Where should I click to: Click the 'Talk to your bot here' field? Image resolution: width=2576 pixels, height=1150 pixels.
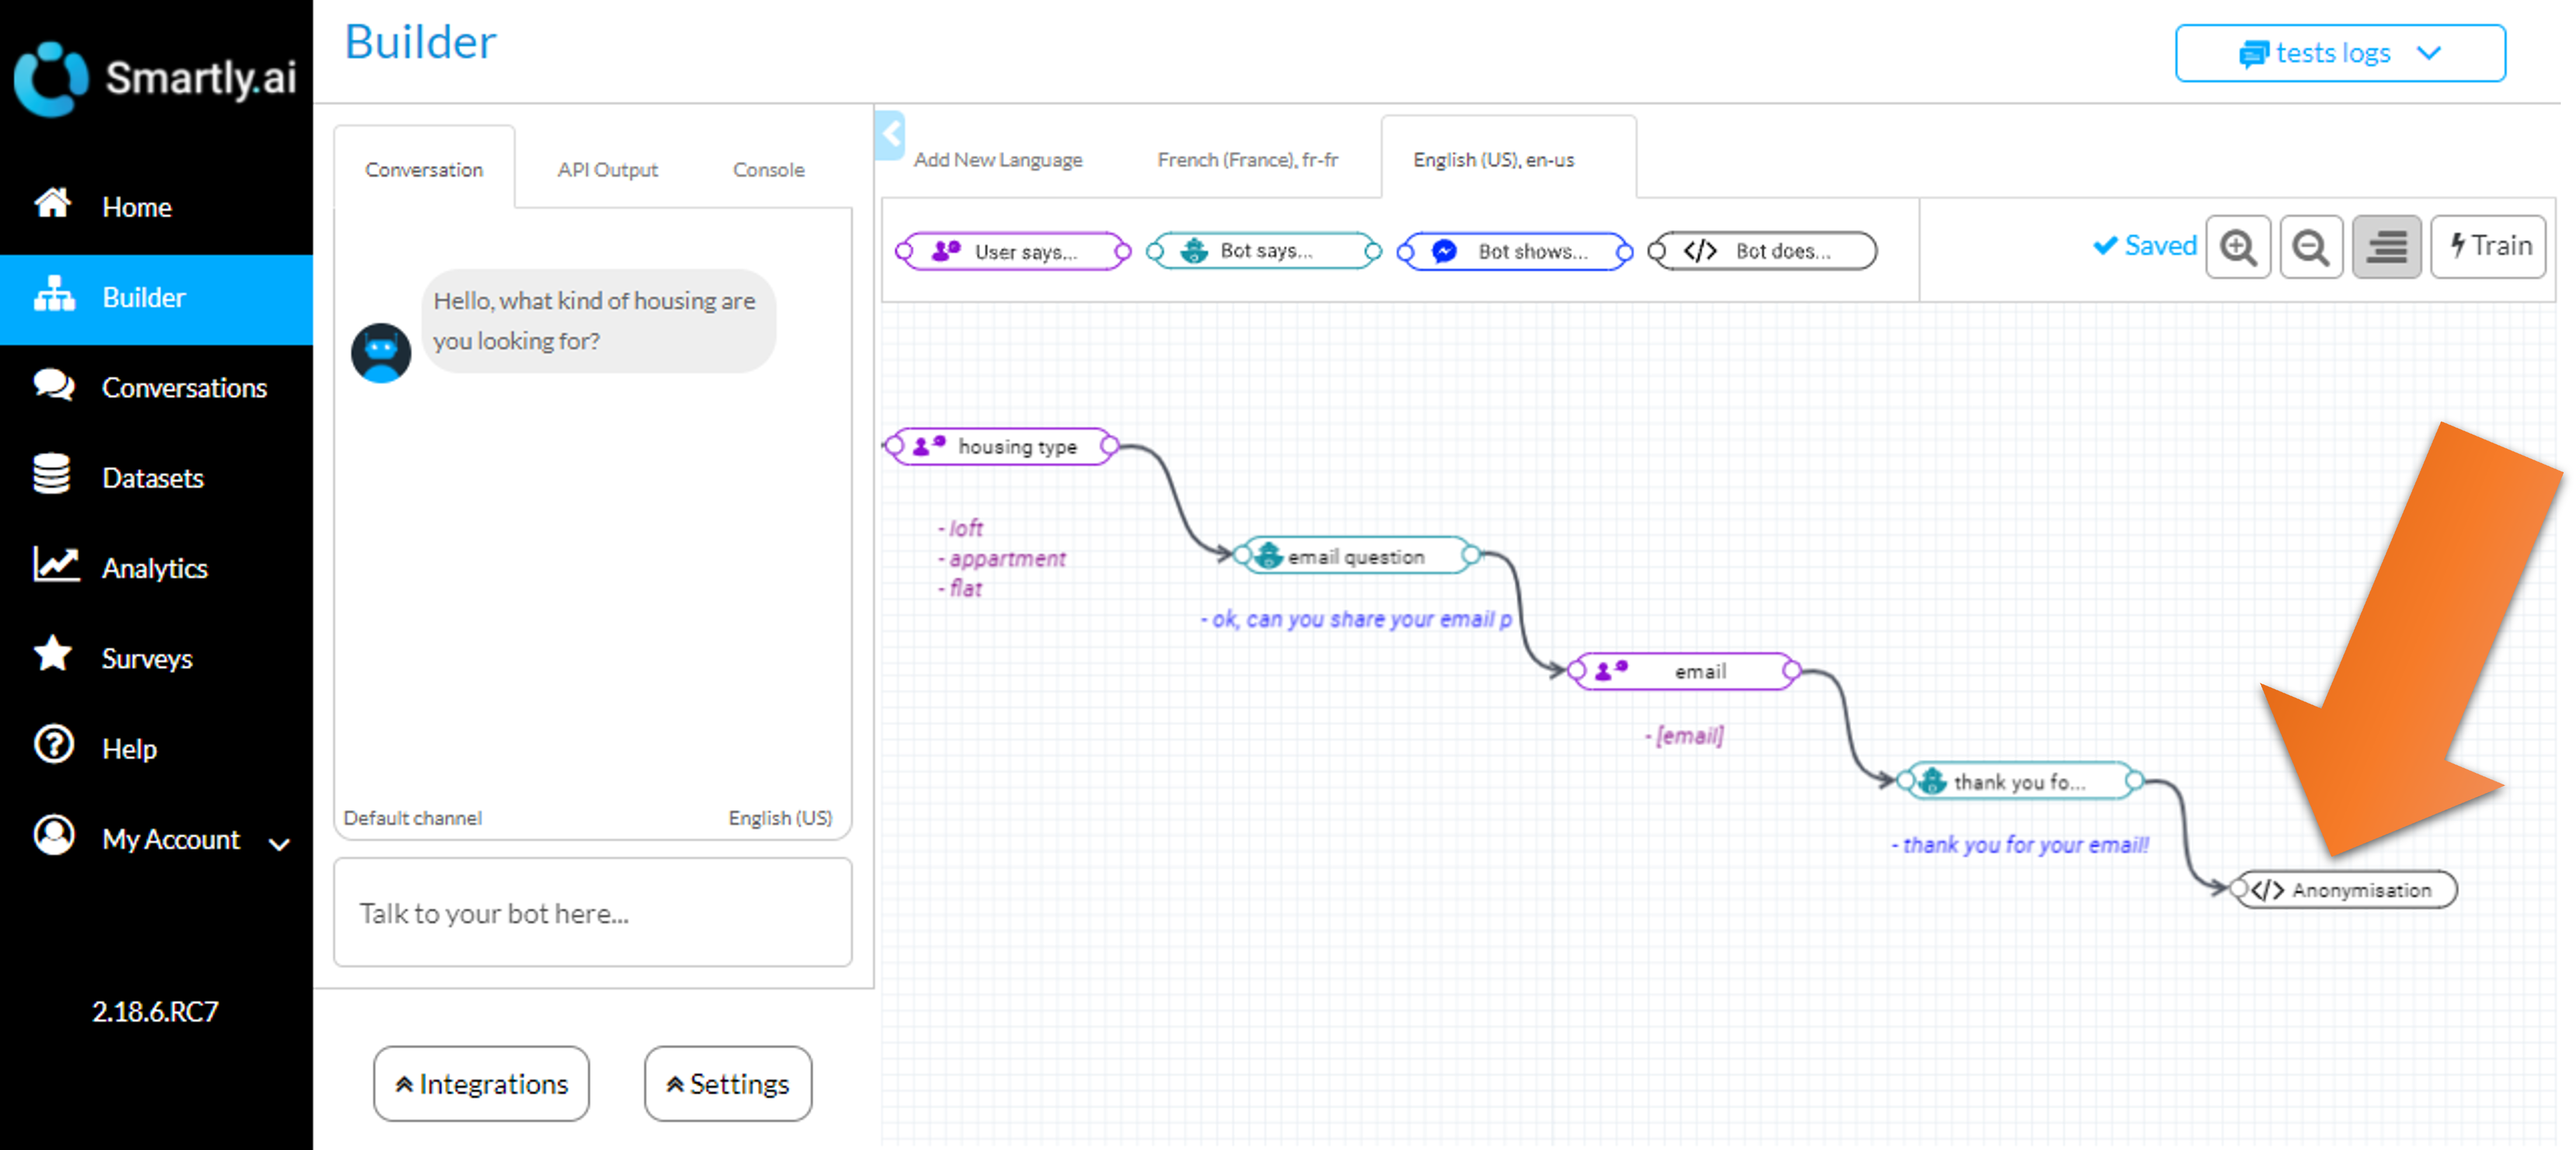click(592, 912)
